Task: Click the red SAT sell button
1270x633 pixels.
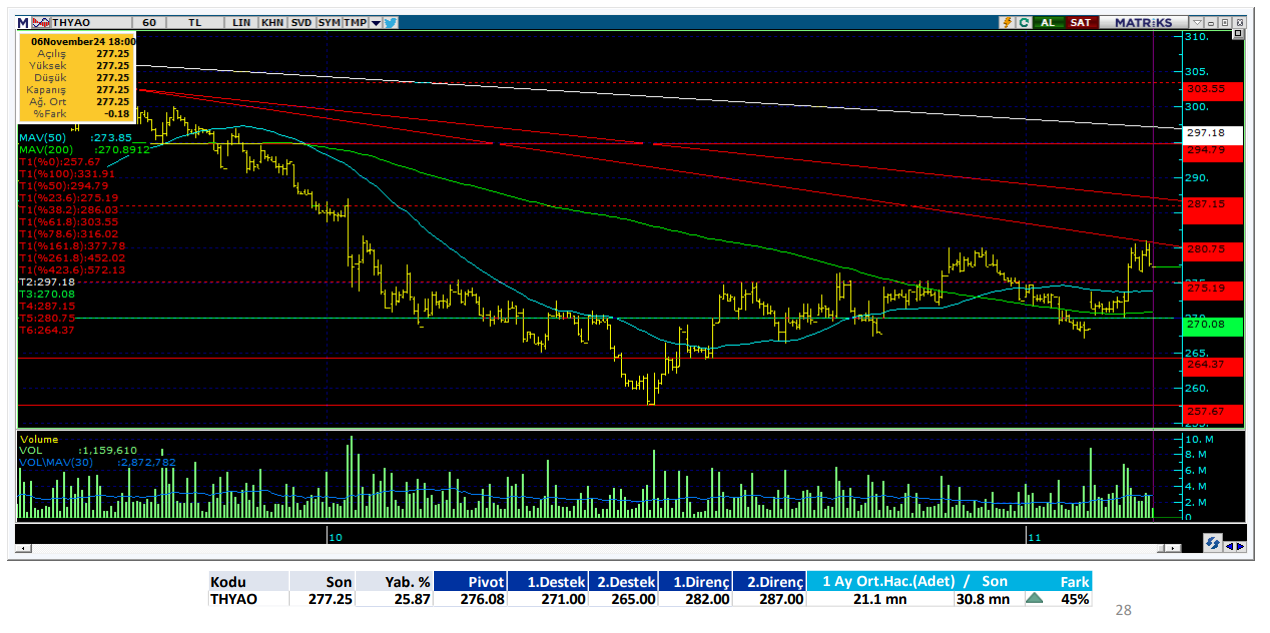Action: pyautogui.click(x=1080, y=22)
